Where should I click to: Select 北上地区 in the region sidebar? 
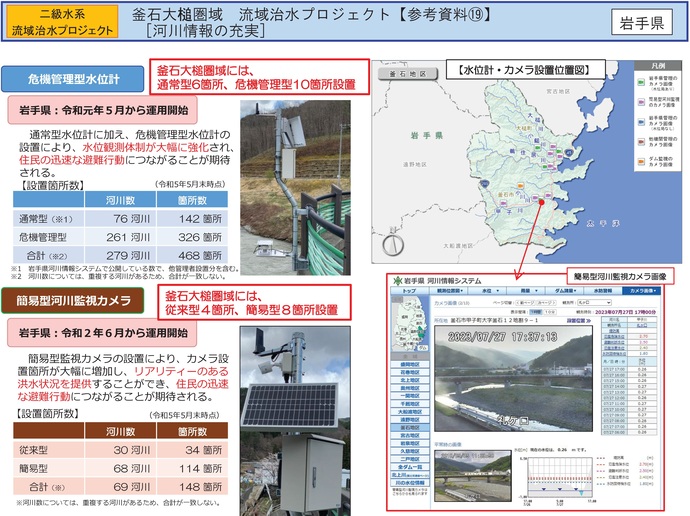point(409,380)
